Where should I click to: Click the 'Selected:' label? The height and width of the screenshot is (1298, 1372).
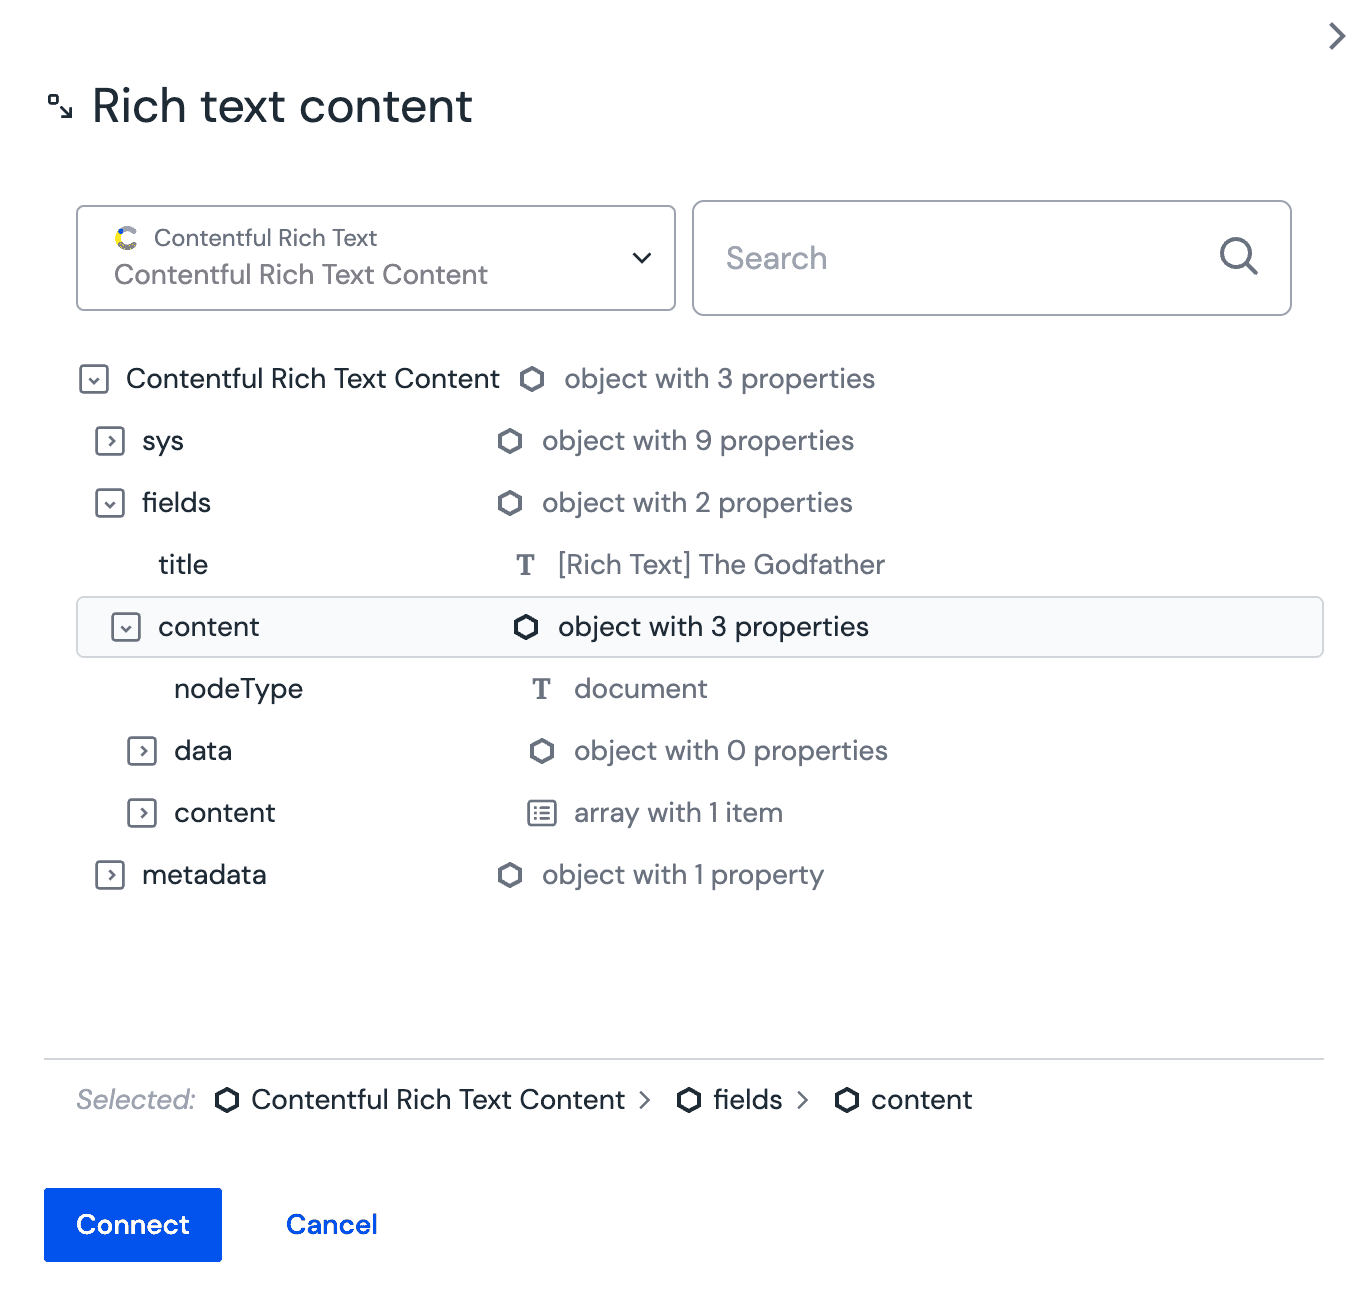tap(136, 1100)
